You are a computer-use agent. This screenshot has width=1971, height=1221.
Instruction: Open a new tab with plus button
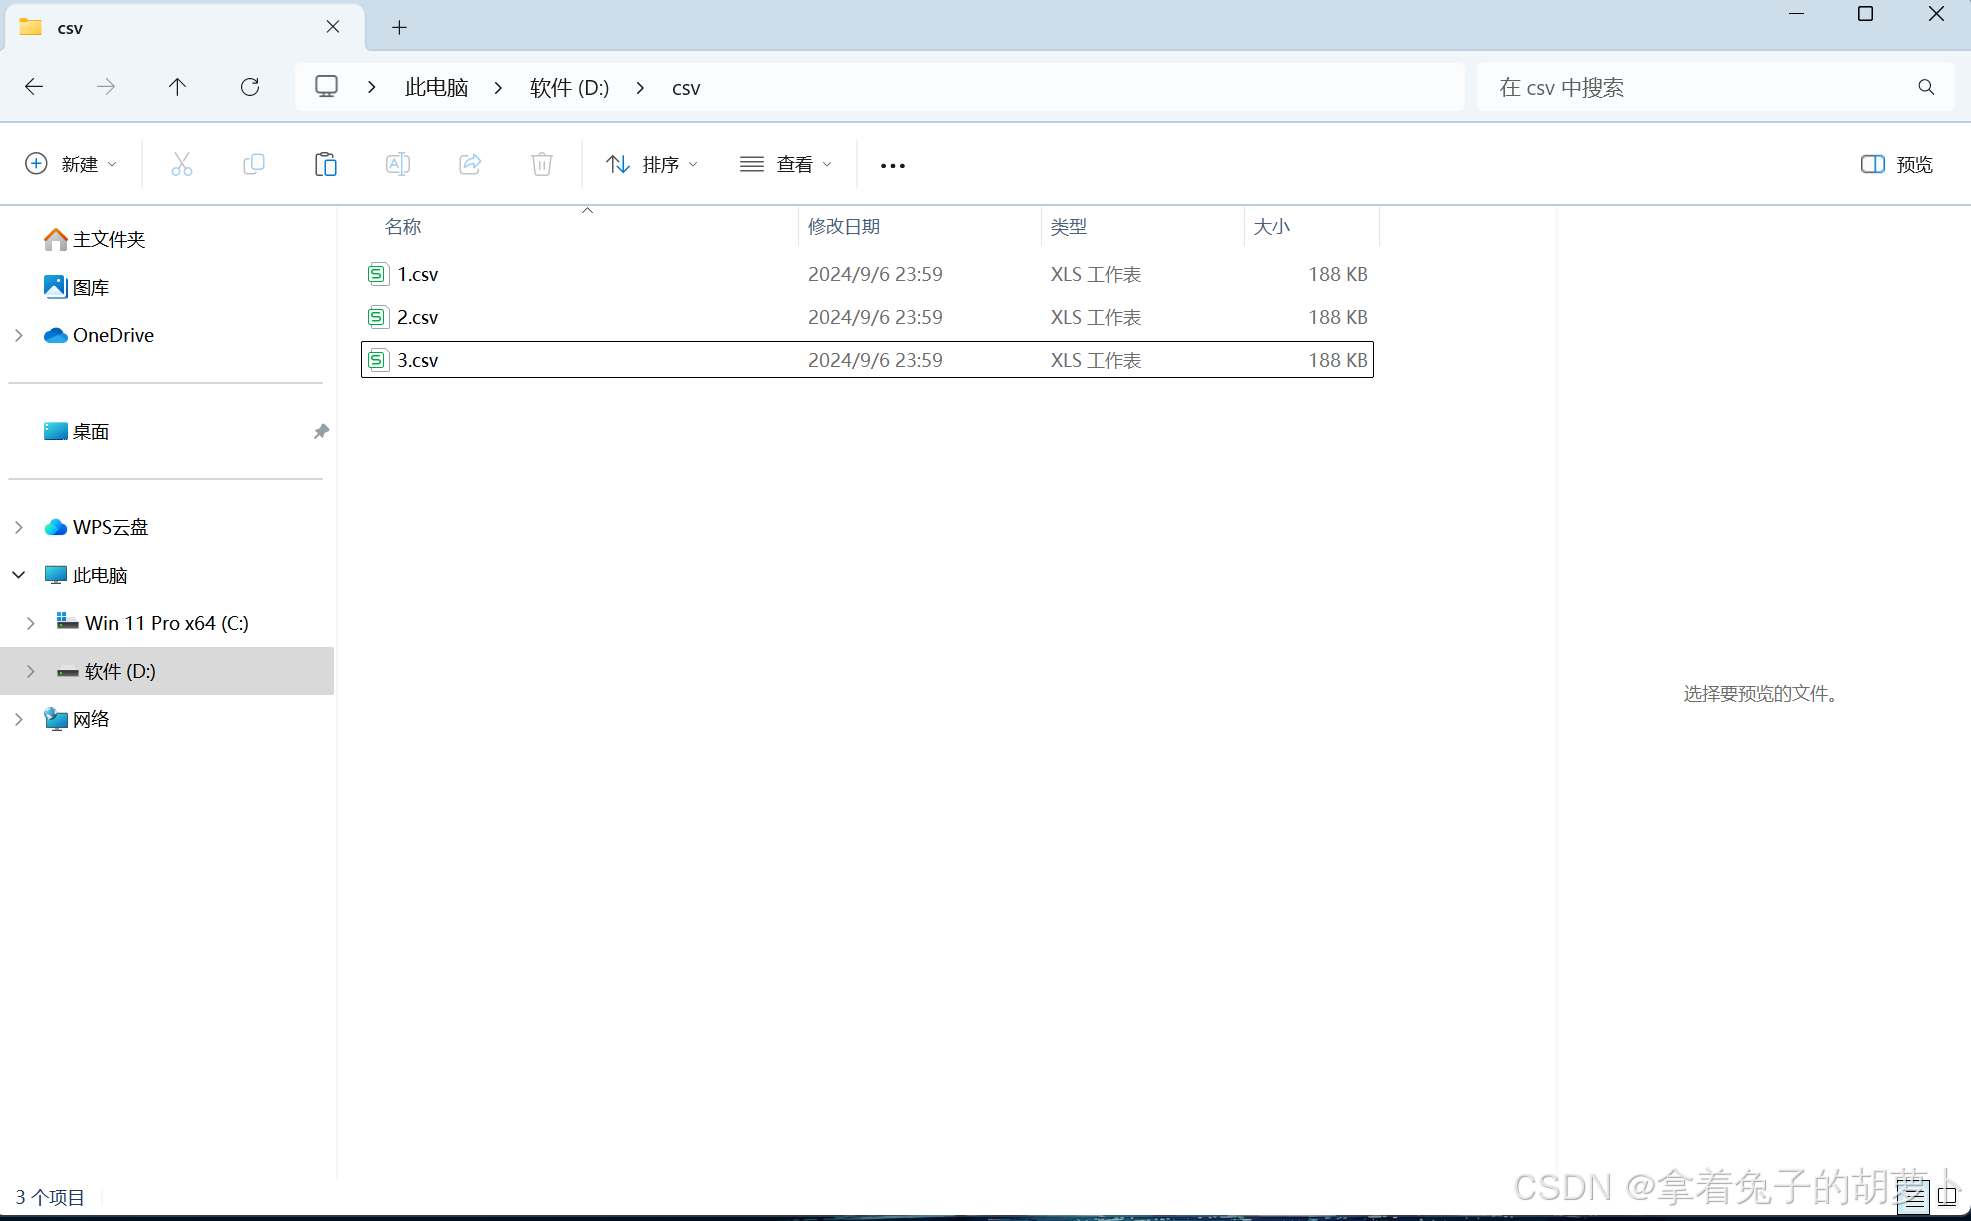click(399, 27)
